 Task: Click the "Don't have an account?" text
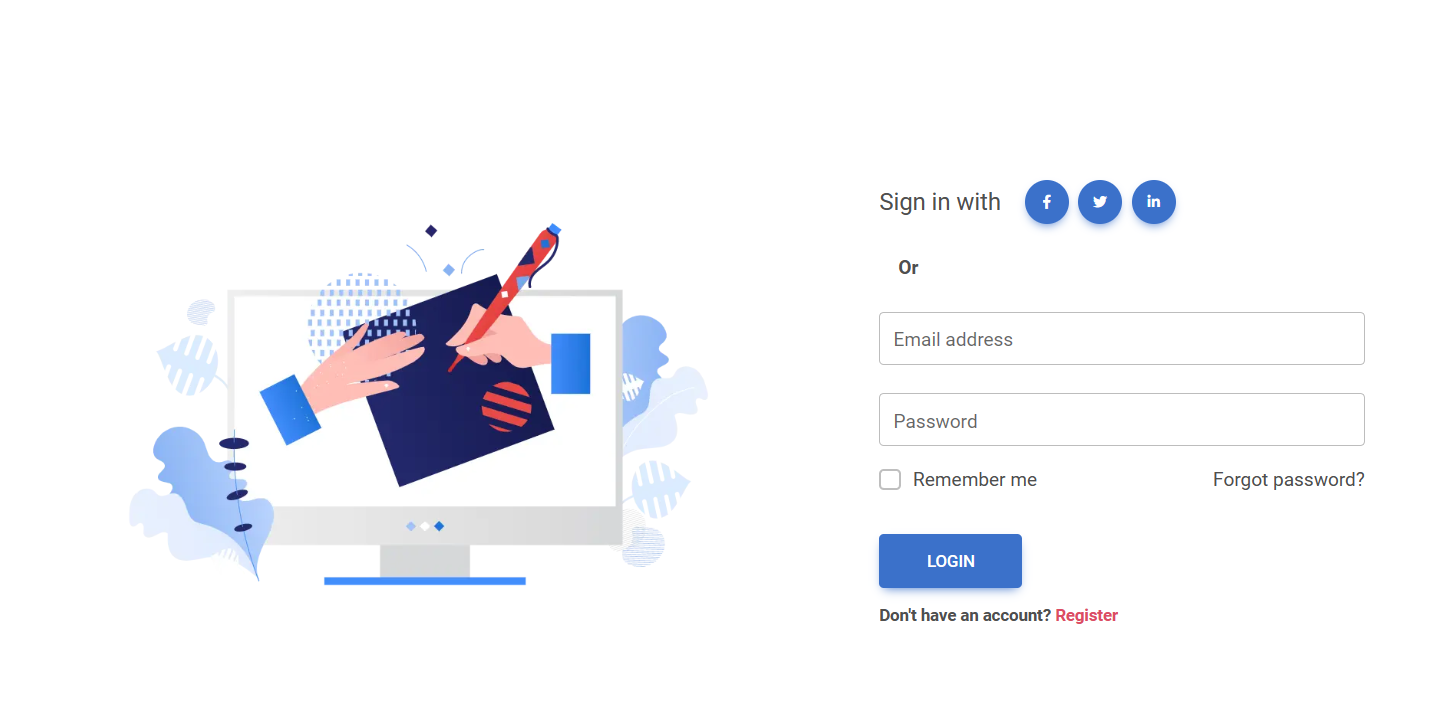tap(965, 616)
